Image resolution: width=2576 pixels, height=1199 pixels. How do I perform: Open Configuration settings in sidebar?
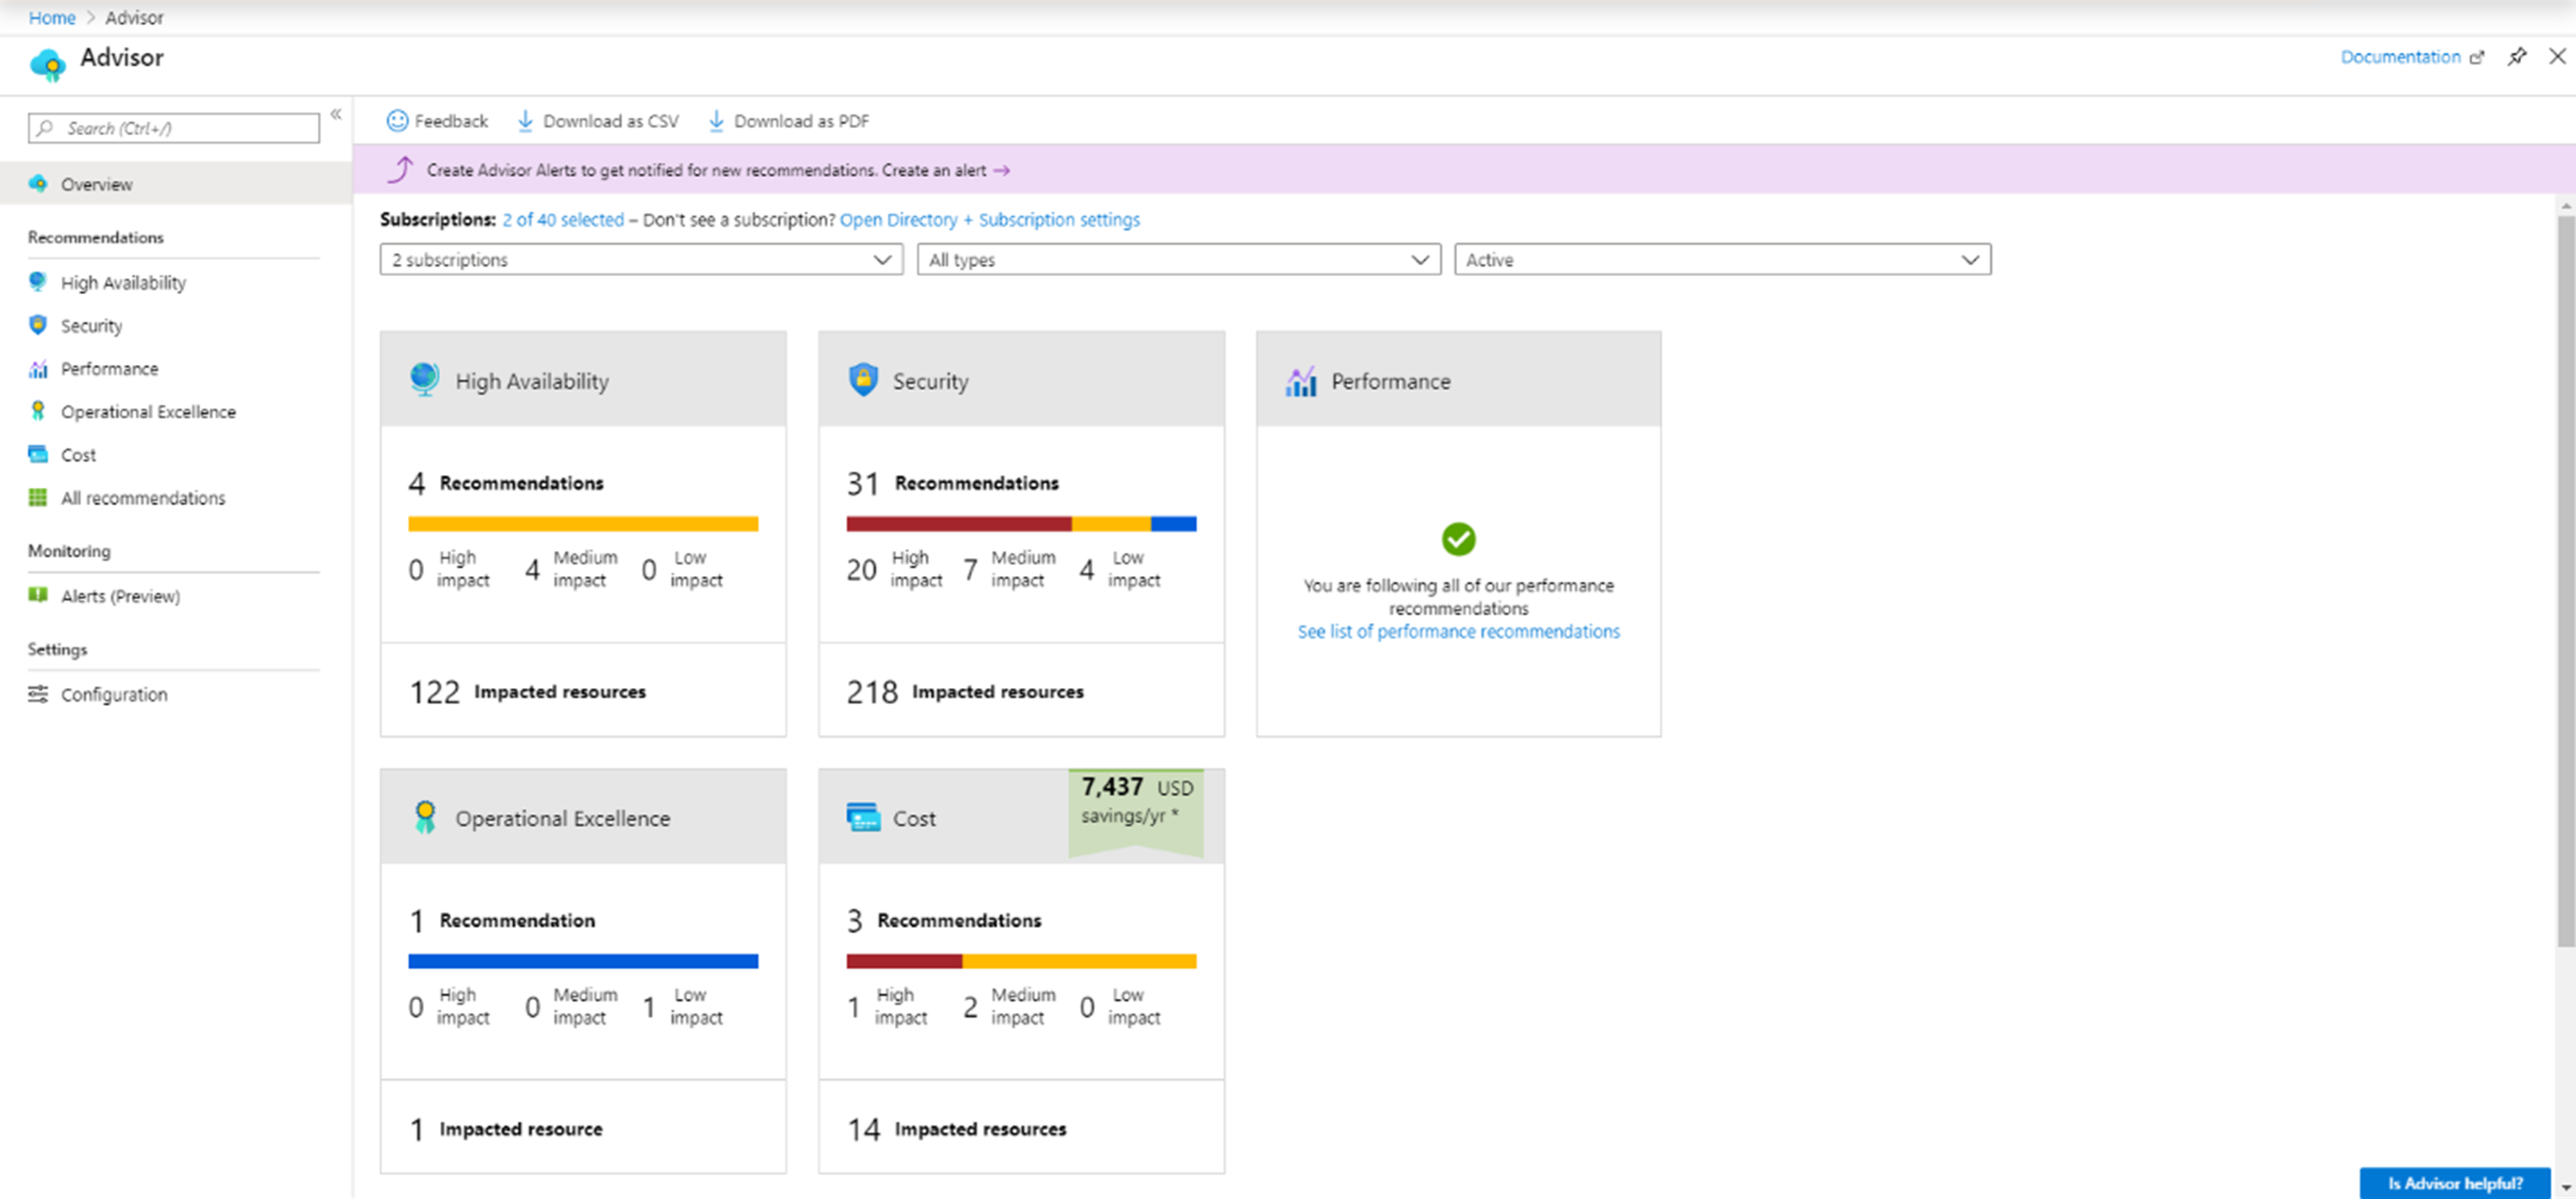[x=114, y=694]
